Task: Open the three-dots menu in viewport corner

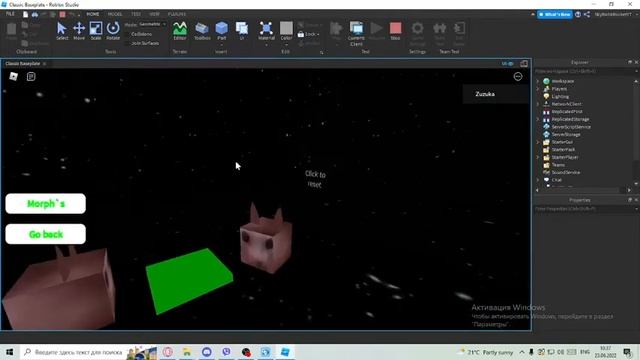Action: click(518, 76)
